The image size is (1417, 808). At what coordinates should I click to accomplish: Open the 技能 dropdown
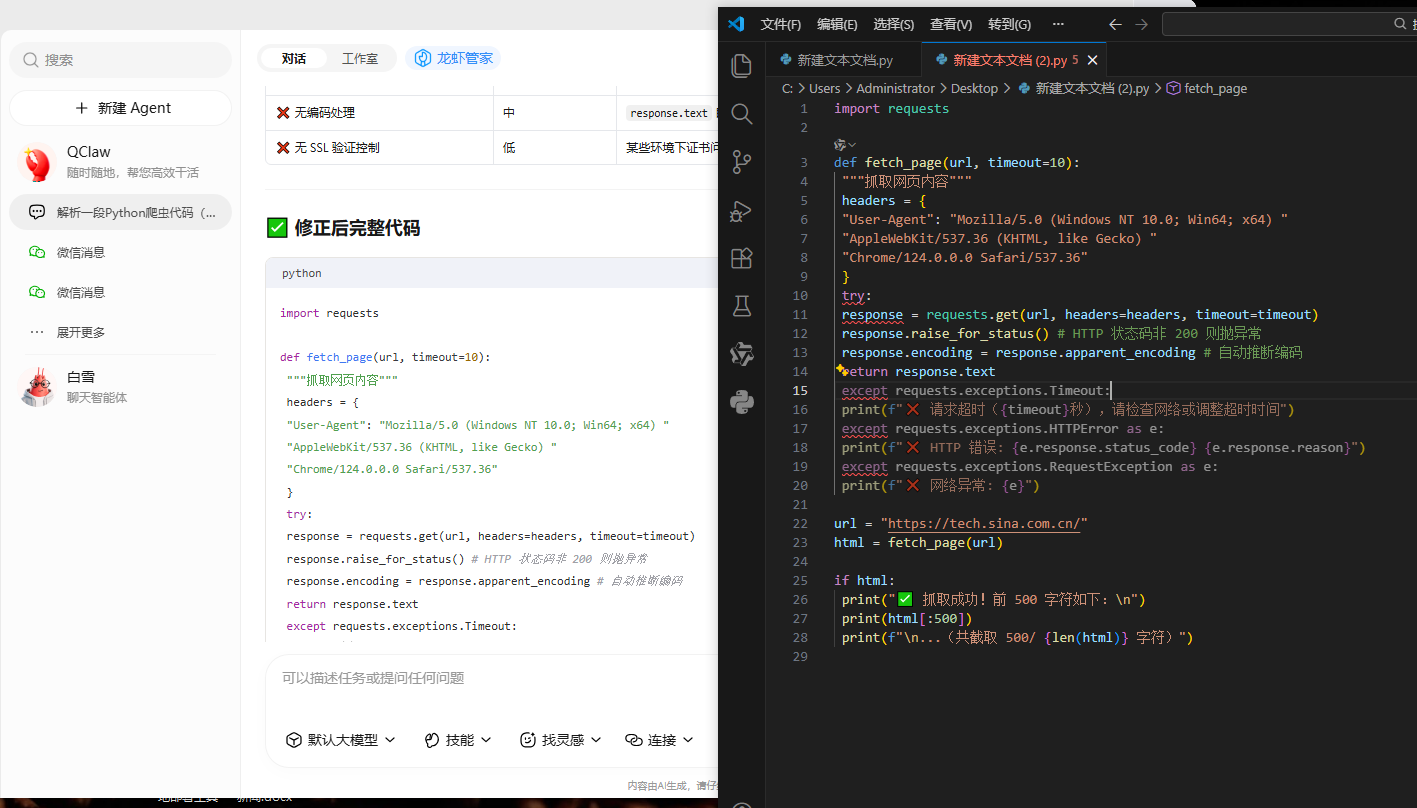pyautogui.click(x=458, y=740)
